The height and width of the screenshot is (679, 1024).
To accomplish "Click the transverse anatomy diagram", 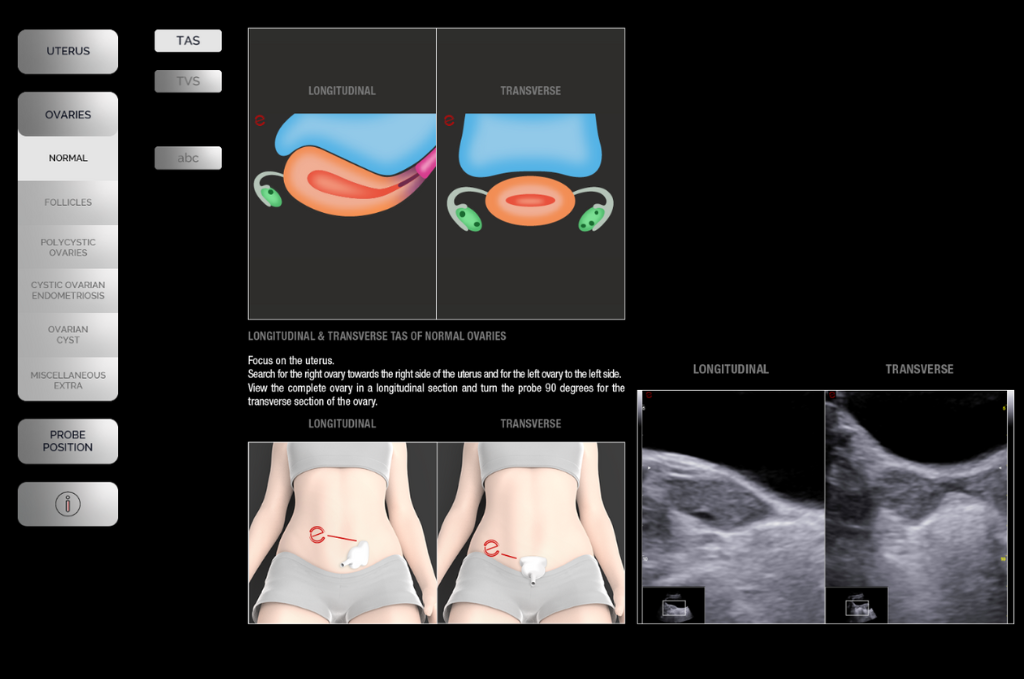I will click(531, 174).
